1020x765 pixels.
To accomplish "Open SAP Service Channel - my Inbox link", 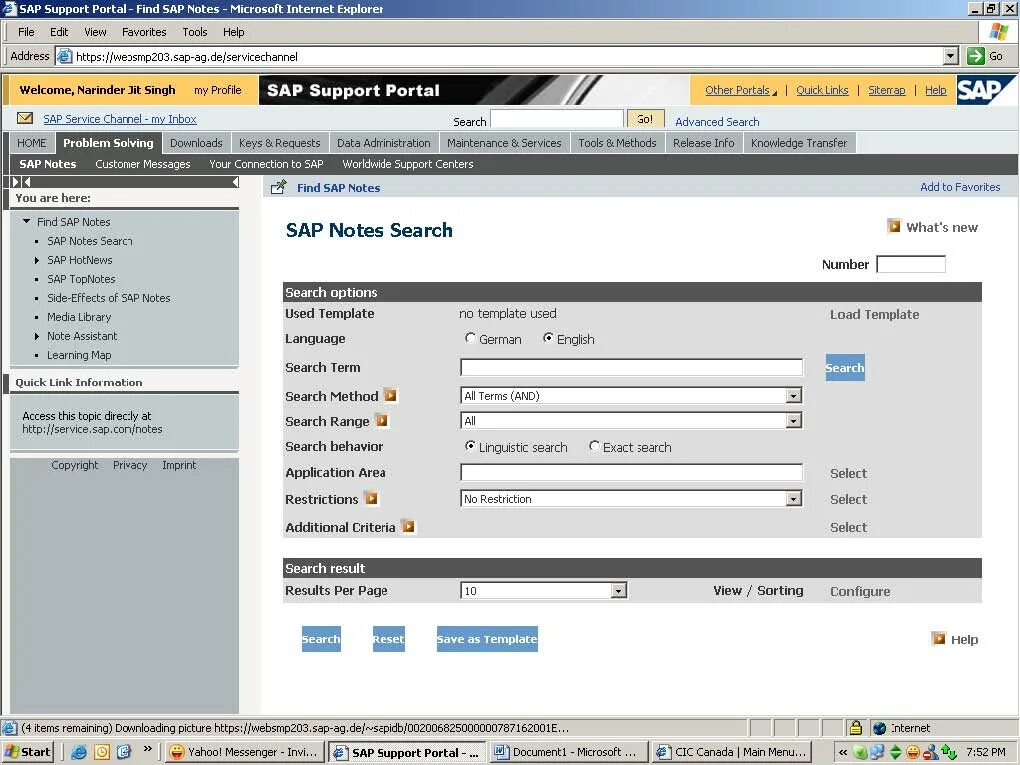I will pos(120,119).
